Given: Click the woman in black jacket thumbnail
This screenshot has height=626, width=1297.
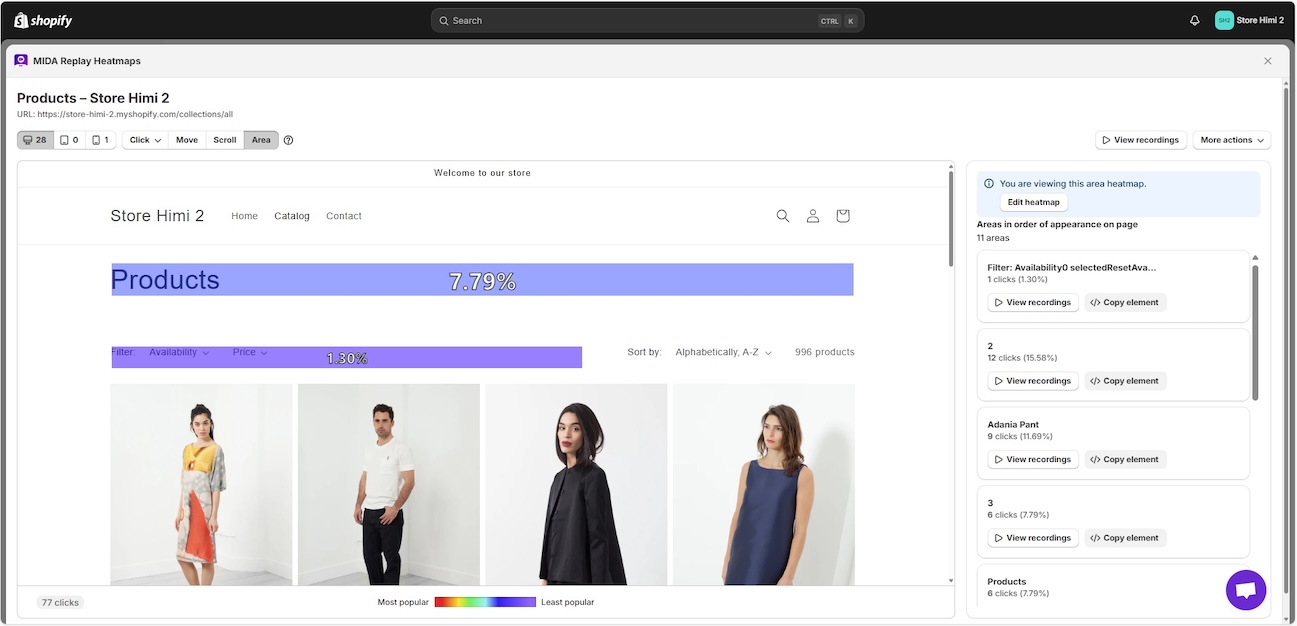Looking at the screenshot, I should [x=576, y=484].
